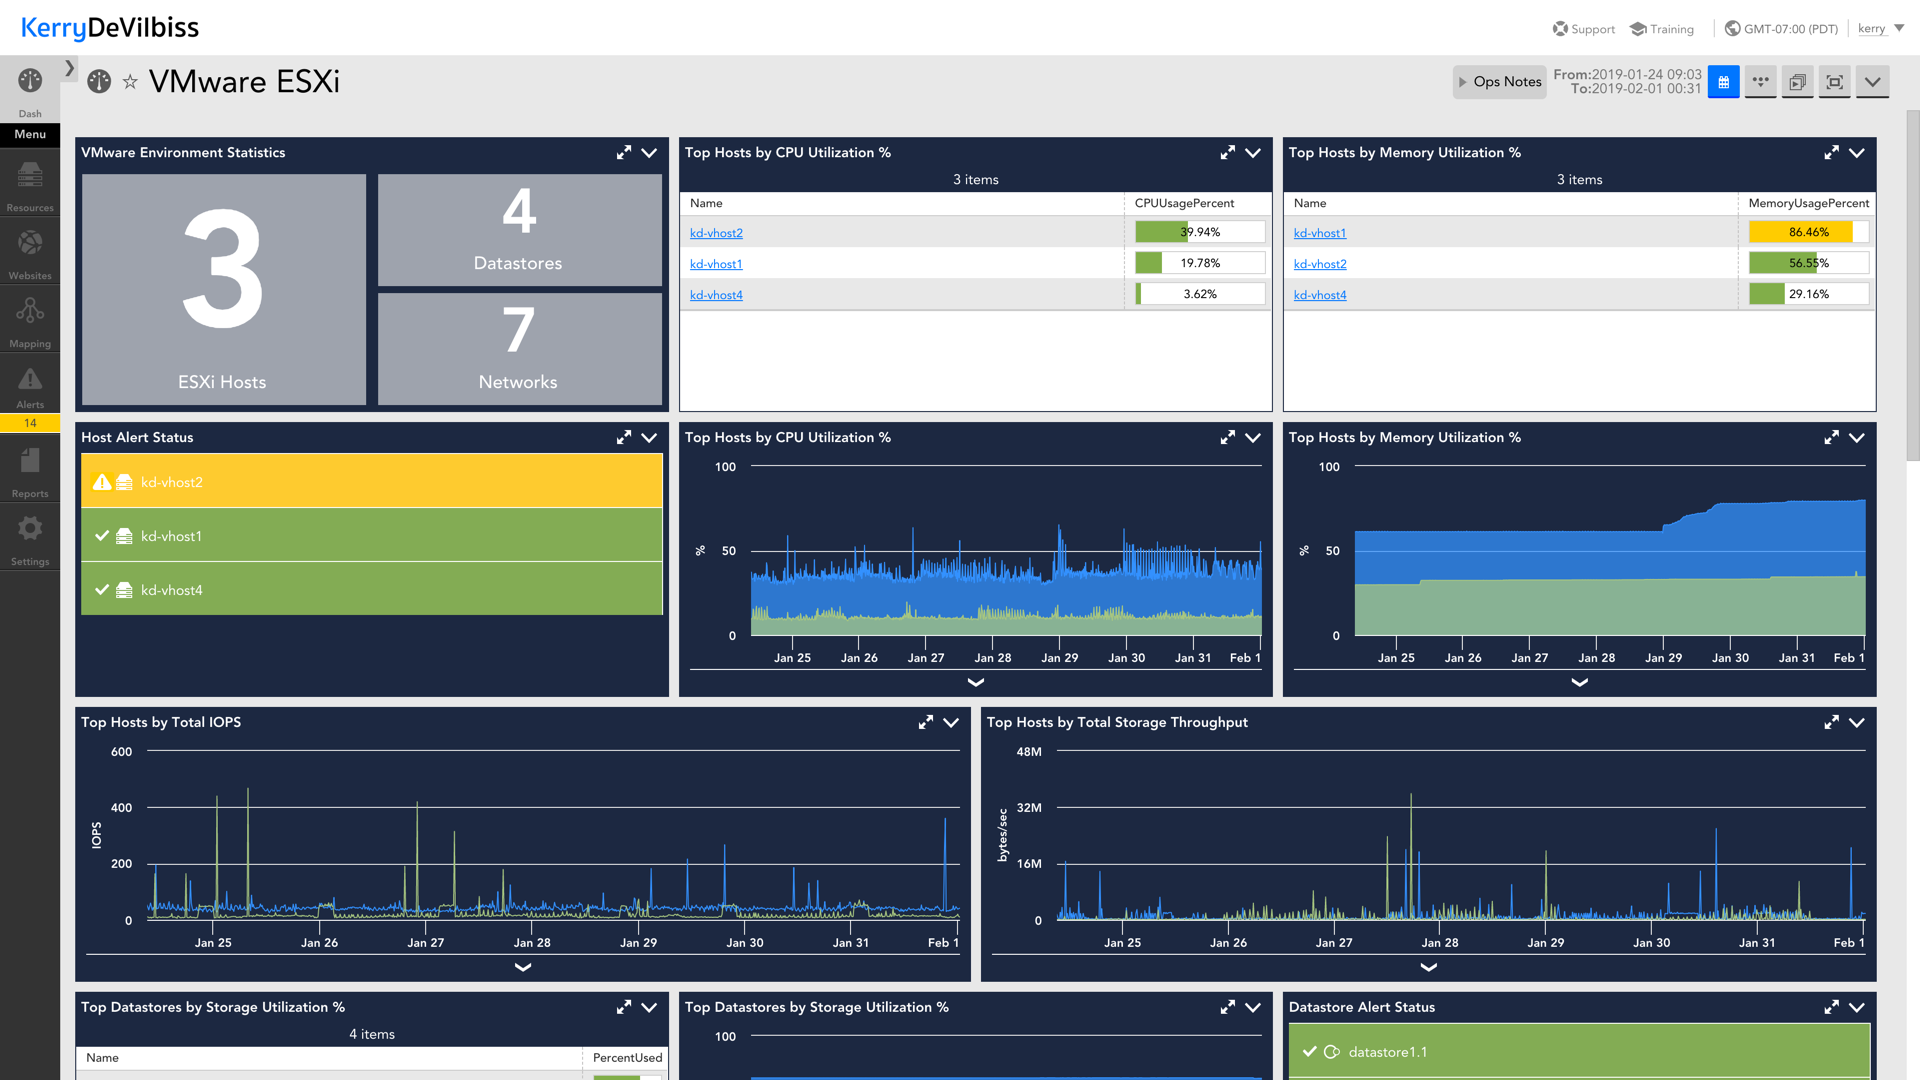1920x1080 pixels.
Task: Maximize the Total Storage Throughput widget
Action: [1832, 723]
